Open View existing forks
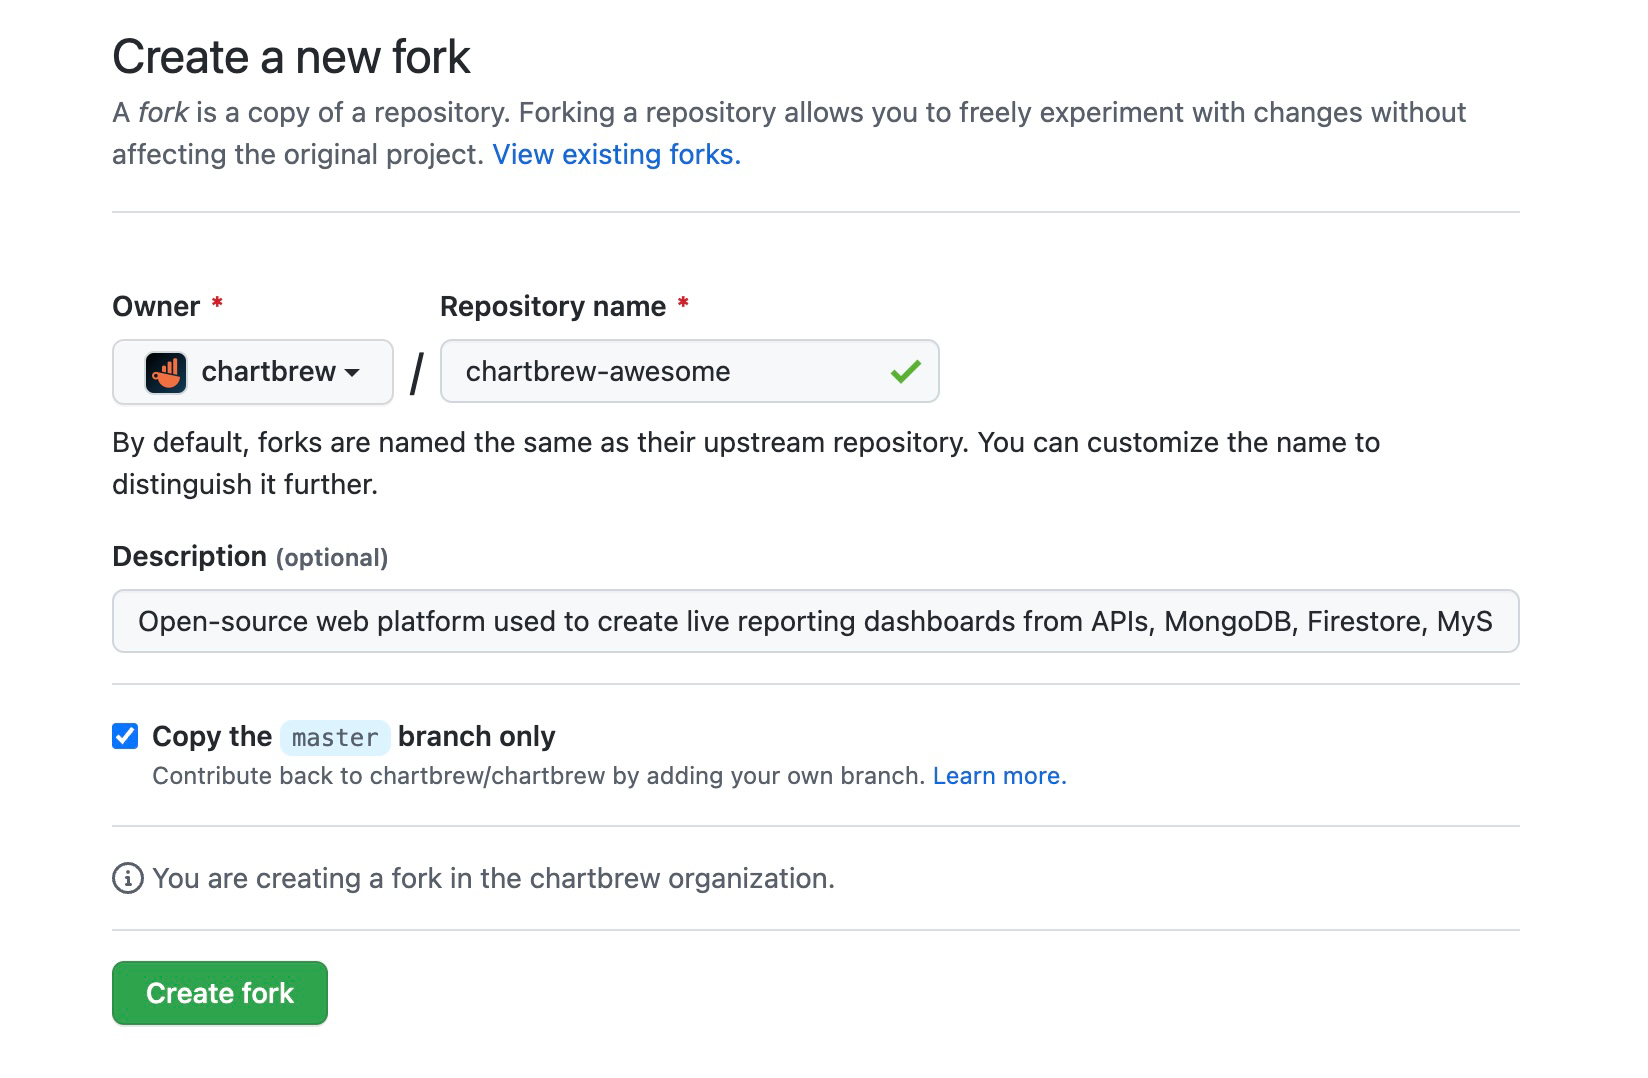This screenshot has height=1078, width=1648. (615, 154)
